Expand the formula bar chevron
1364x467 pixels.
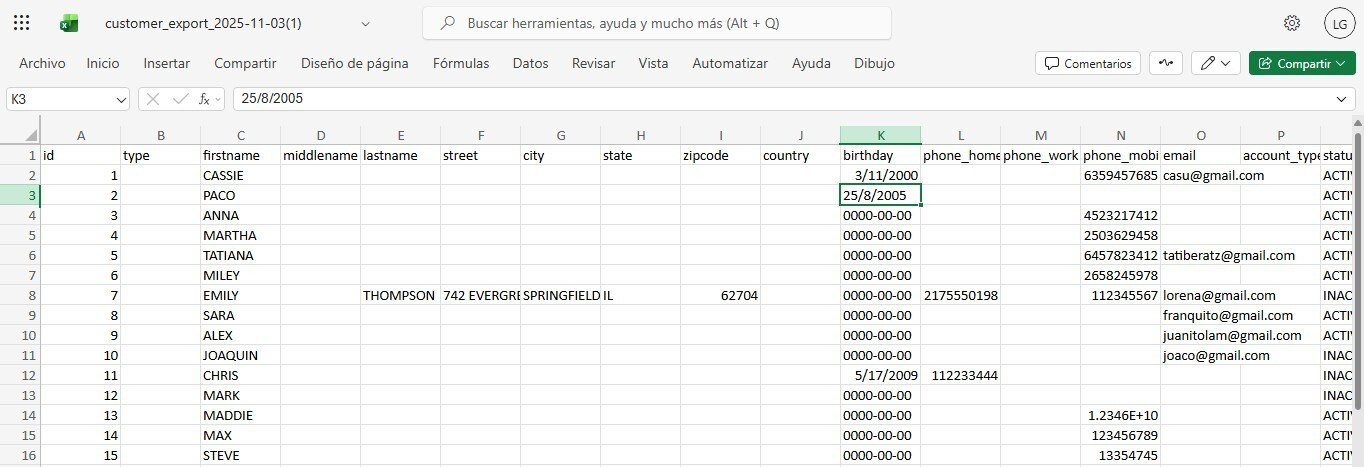coord(1341,99)
